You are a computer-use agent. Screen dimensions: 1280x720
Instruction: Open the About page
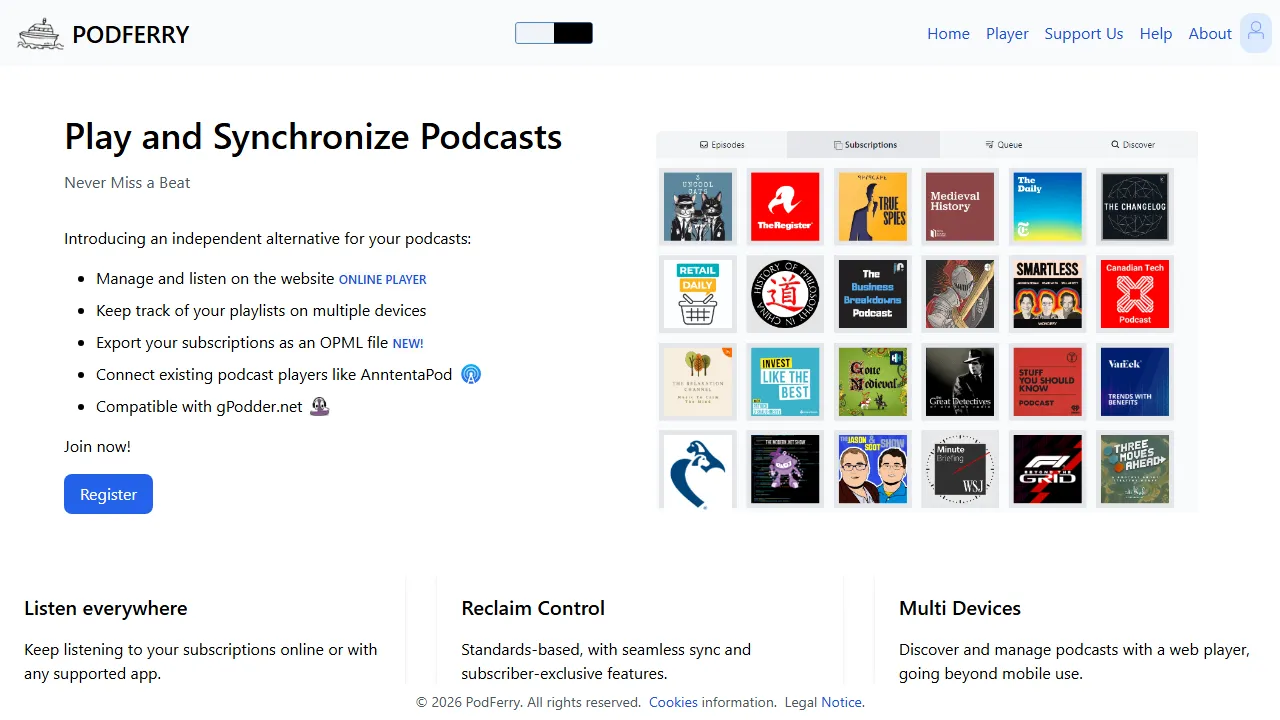pos(1210,33)
